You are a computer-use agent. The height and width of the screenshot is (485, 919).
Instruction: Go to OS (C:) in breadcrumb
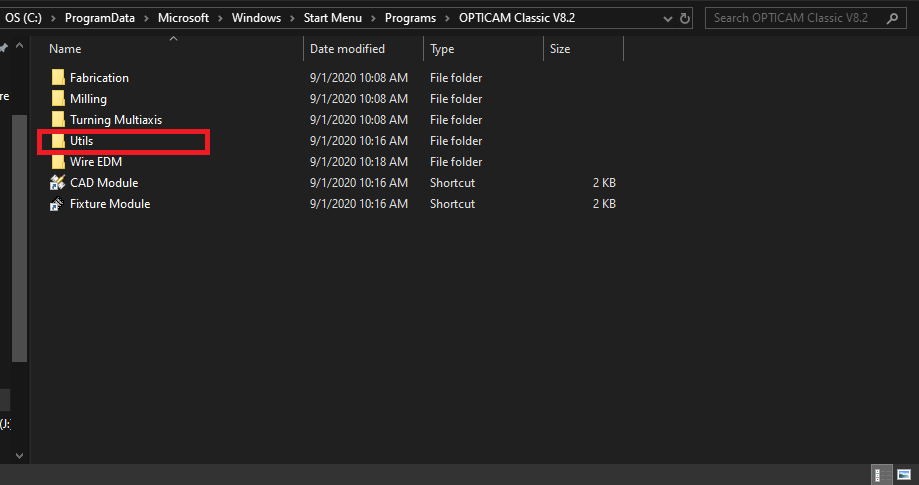[23, 18]
